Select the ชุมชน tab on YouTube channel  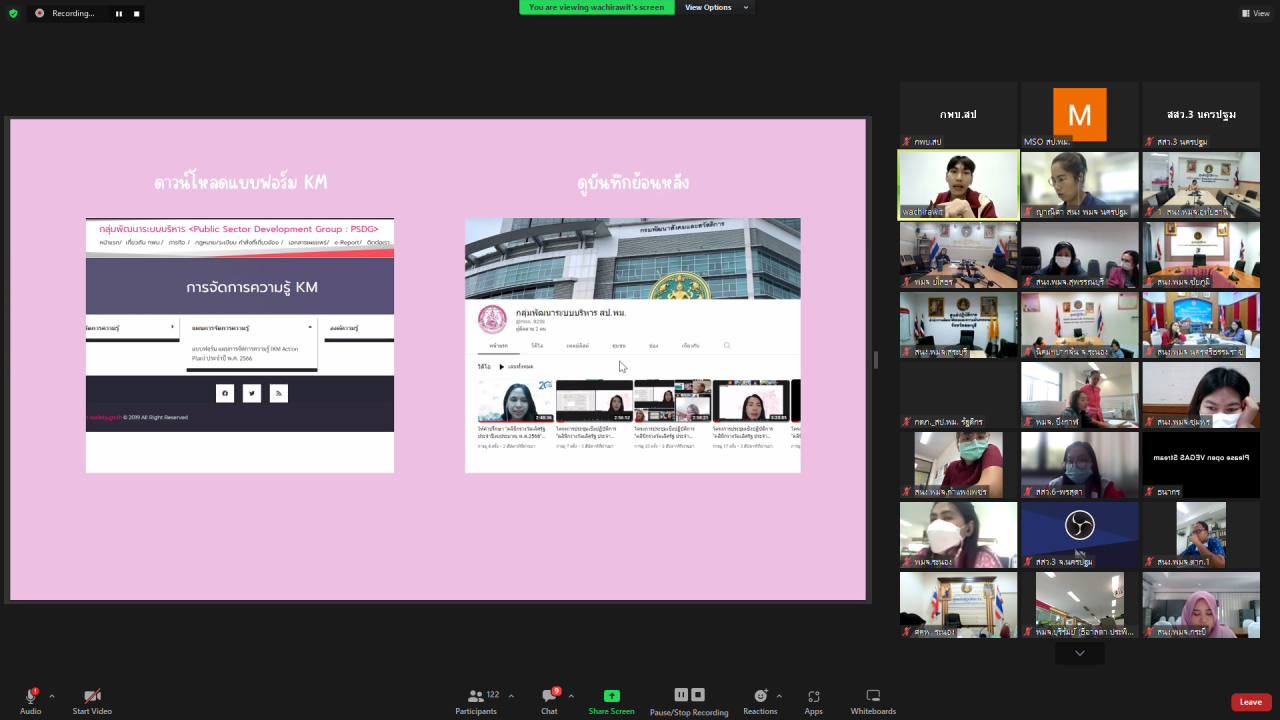pyautogui.click(x=619, y=346)
